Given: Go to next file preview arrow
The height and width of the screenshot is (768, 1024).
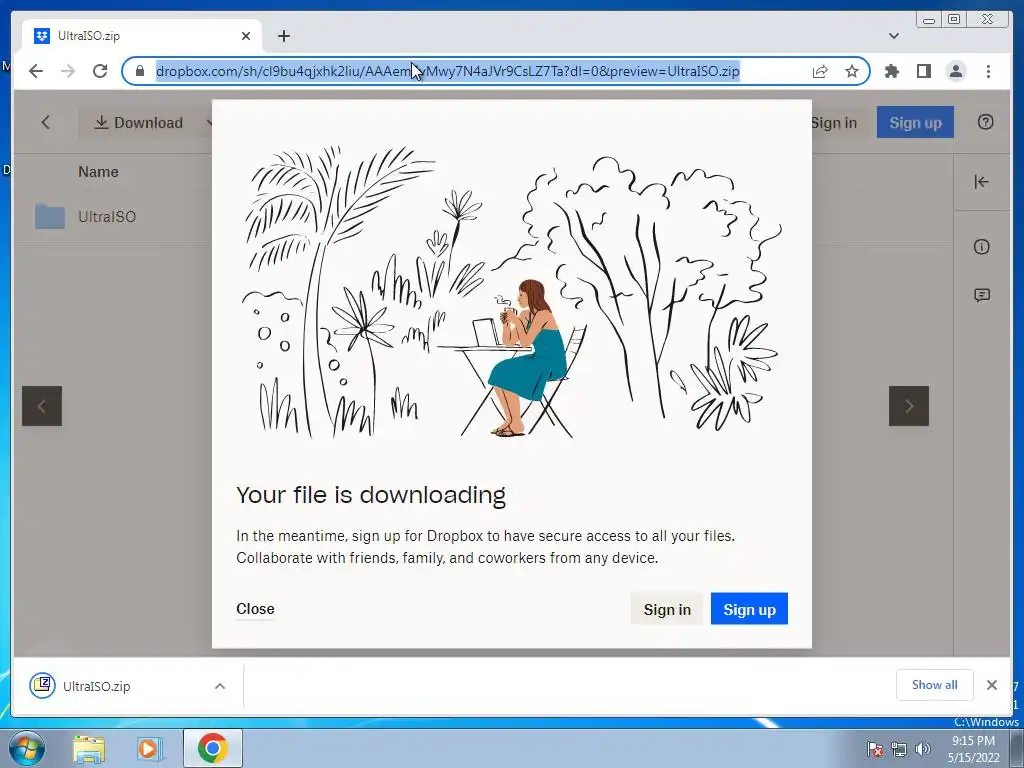Looking at the screenshot, I should (908, 406).
